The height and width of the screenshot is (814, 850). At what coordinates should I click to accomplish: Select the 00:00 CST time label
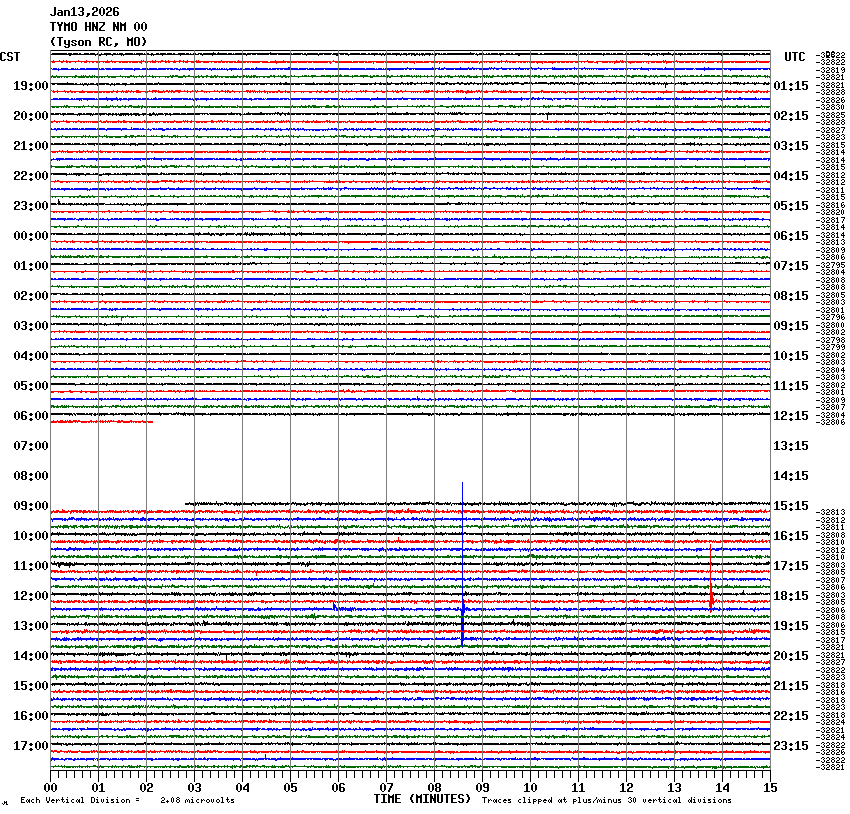click(31, 236)
